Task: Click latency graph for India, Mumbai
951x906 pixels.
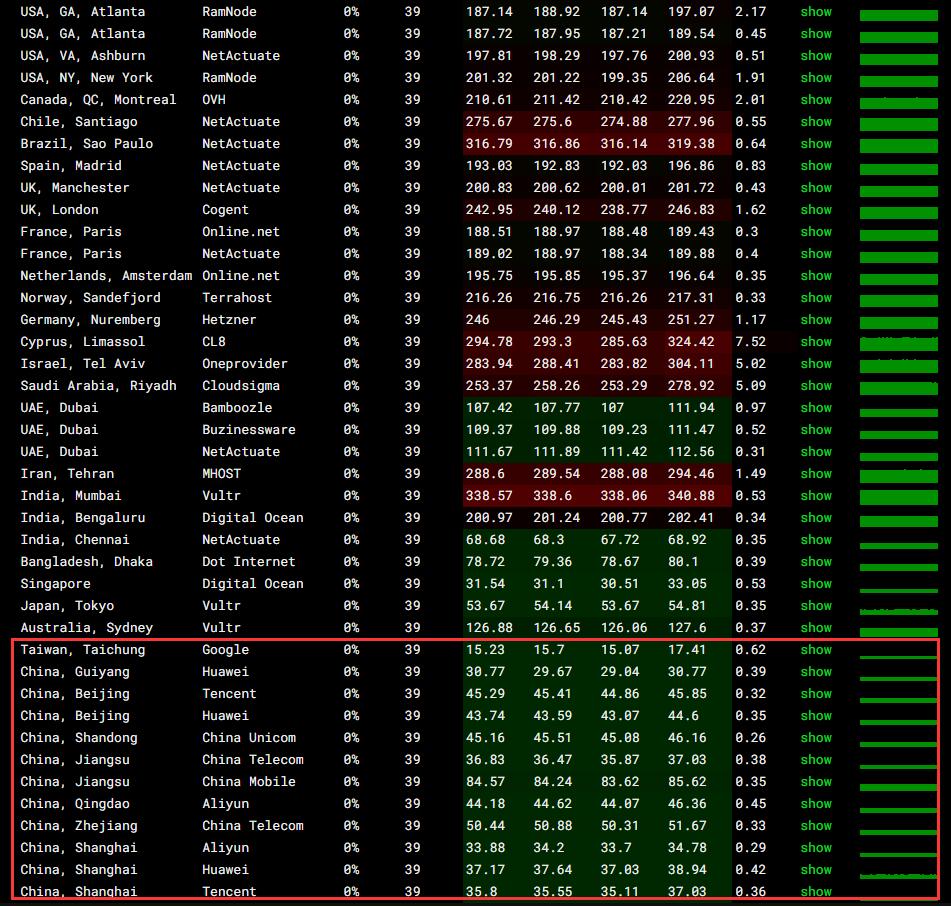Action: coord(899,497)
